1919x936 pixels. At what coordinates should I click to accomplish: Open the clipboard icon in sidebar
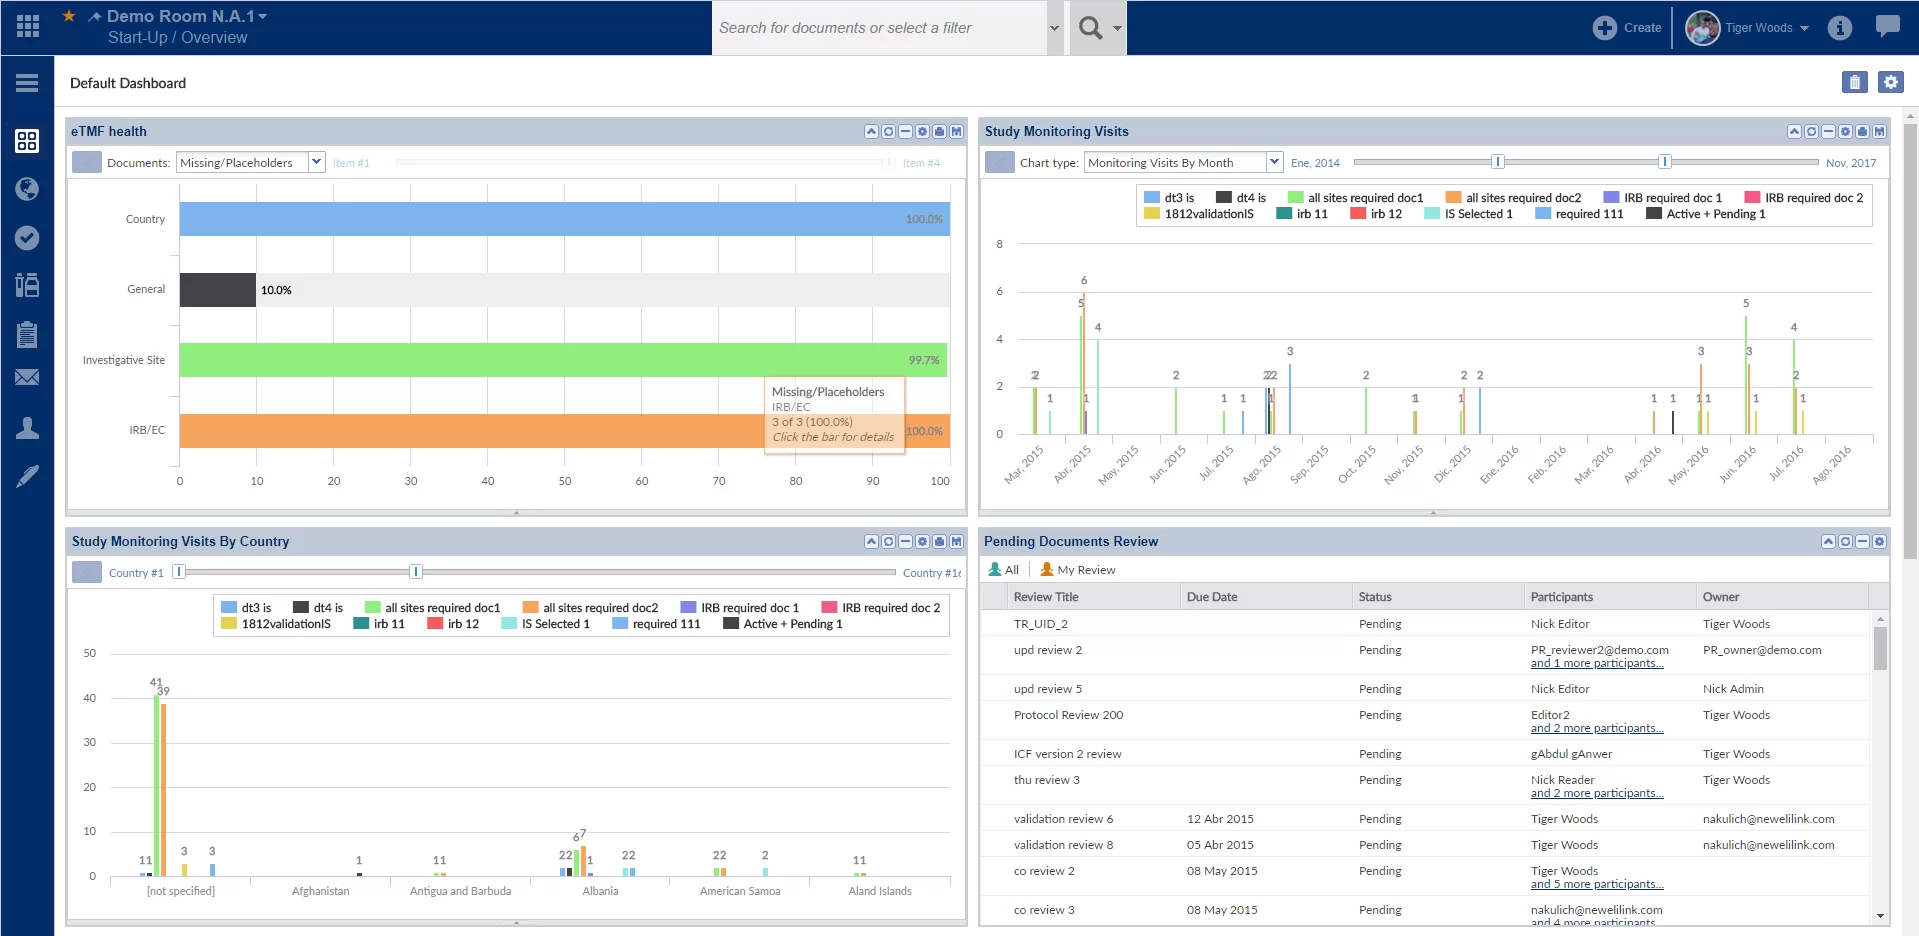point(27,334)
